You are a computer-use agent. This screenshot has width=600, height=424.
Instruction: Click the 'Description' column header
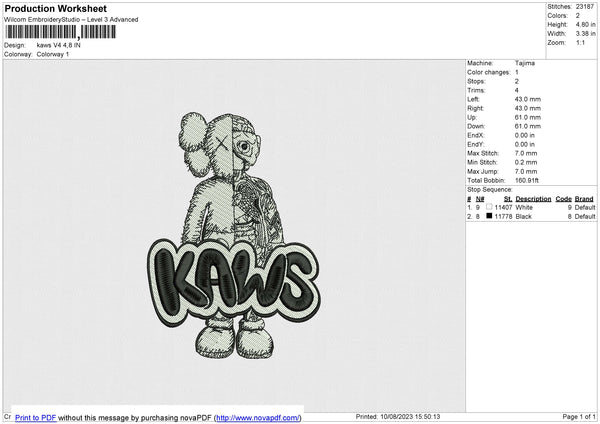[x=533, y=199]
